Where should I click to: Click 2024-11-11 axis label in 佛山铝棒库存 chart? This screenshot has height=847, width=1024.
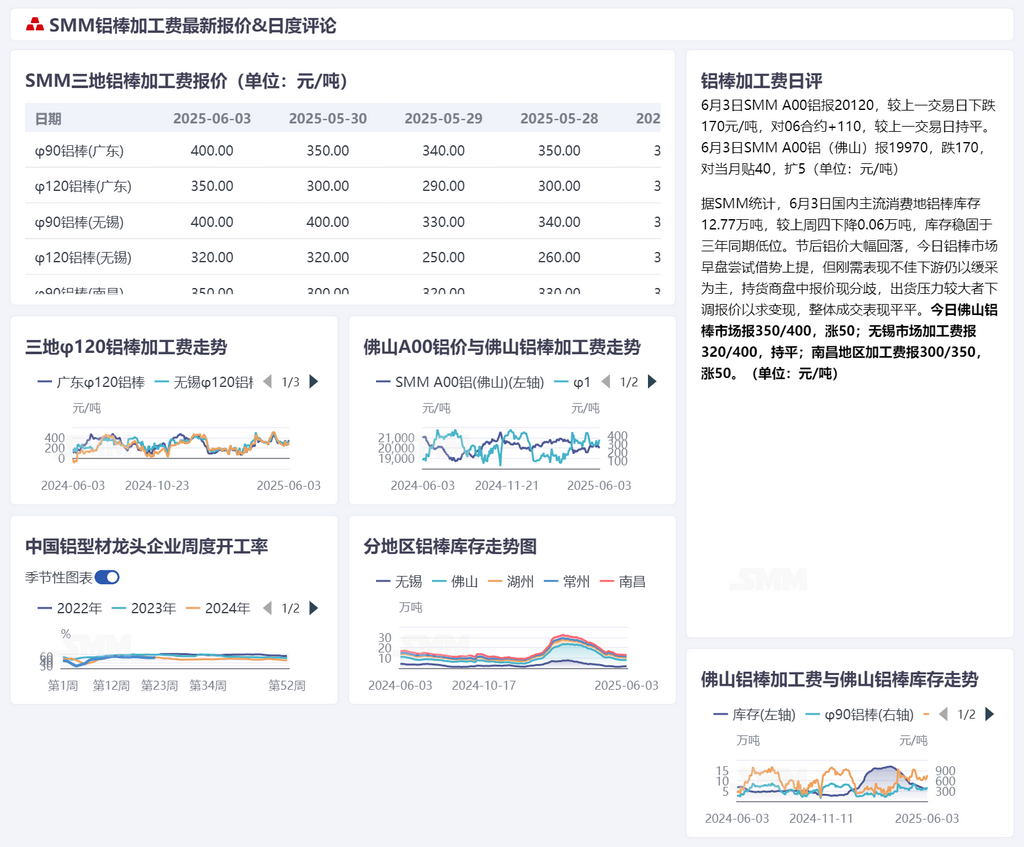pos(821,818)
